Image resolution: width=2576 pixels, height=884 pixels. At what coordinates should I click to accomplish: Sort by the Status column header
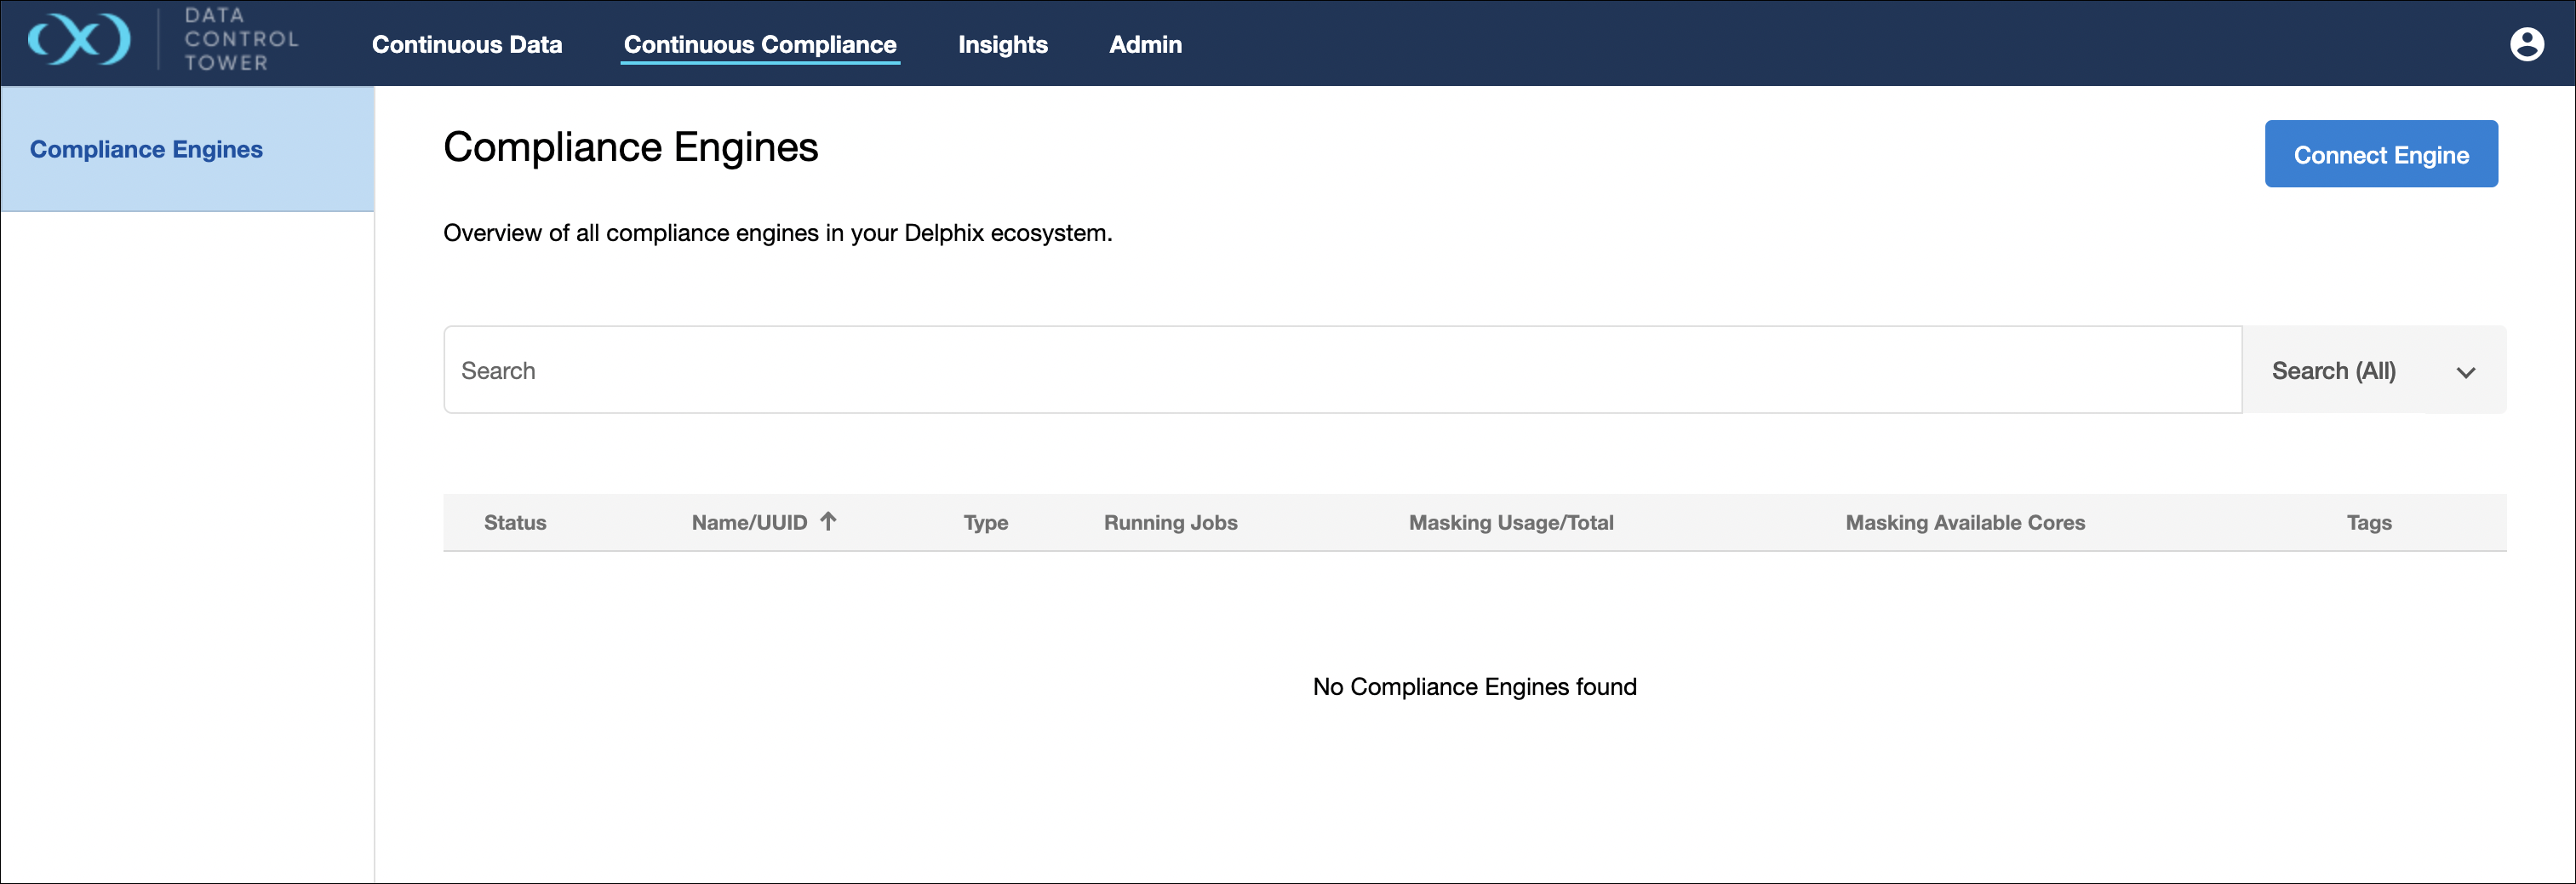click(x=515, y=523)
